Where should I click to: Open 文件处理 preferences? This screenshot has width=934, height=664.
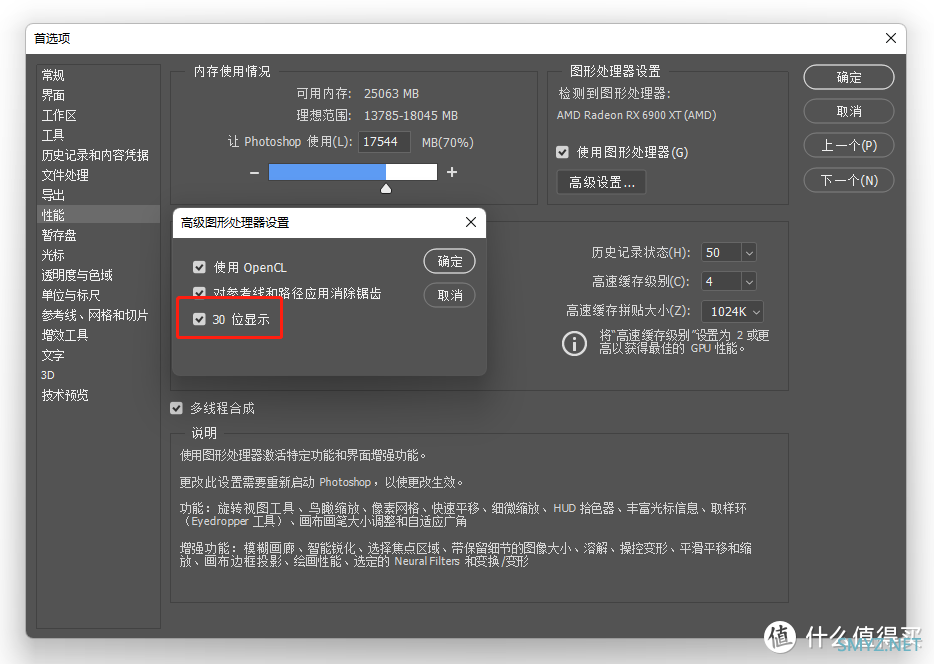point(65,175)
